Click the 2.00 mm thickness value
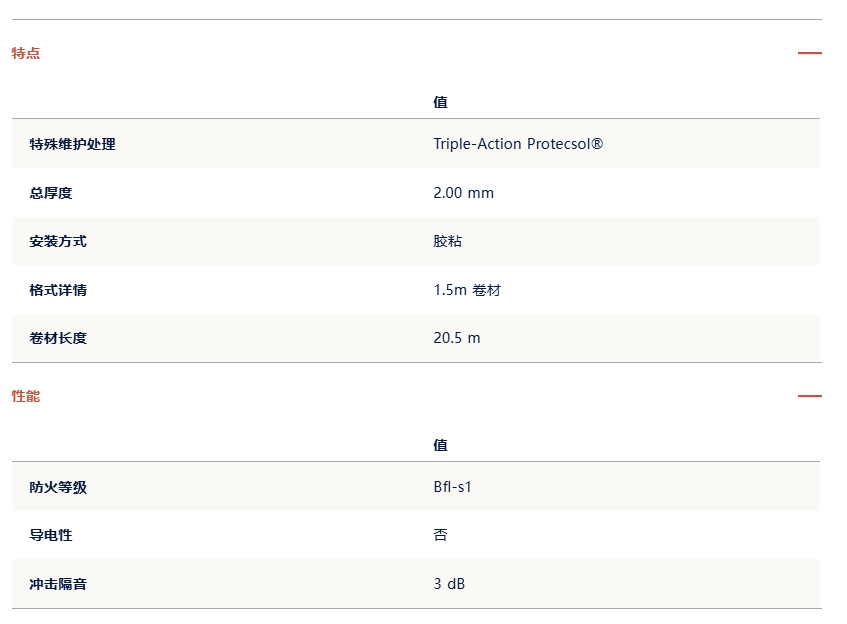847x624 pixels. pyautogui.click(x=463, y=193)
